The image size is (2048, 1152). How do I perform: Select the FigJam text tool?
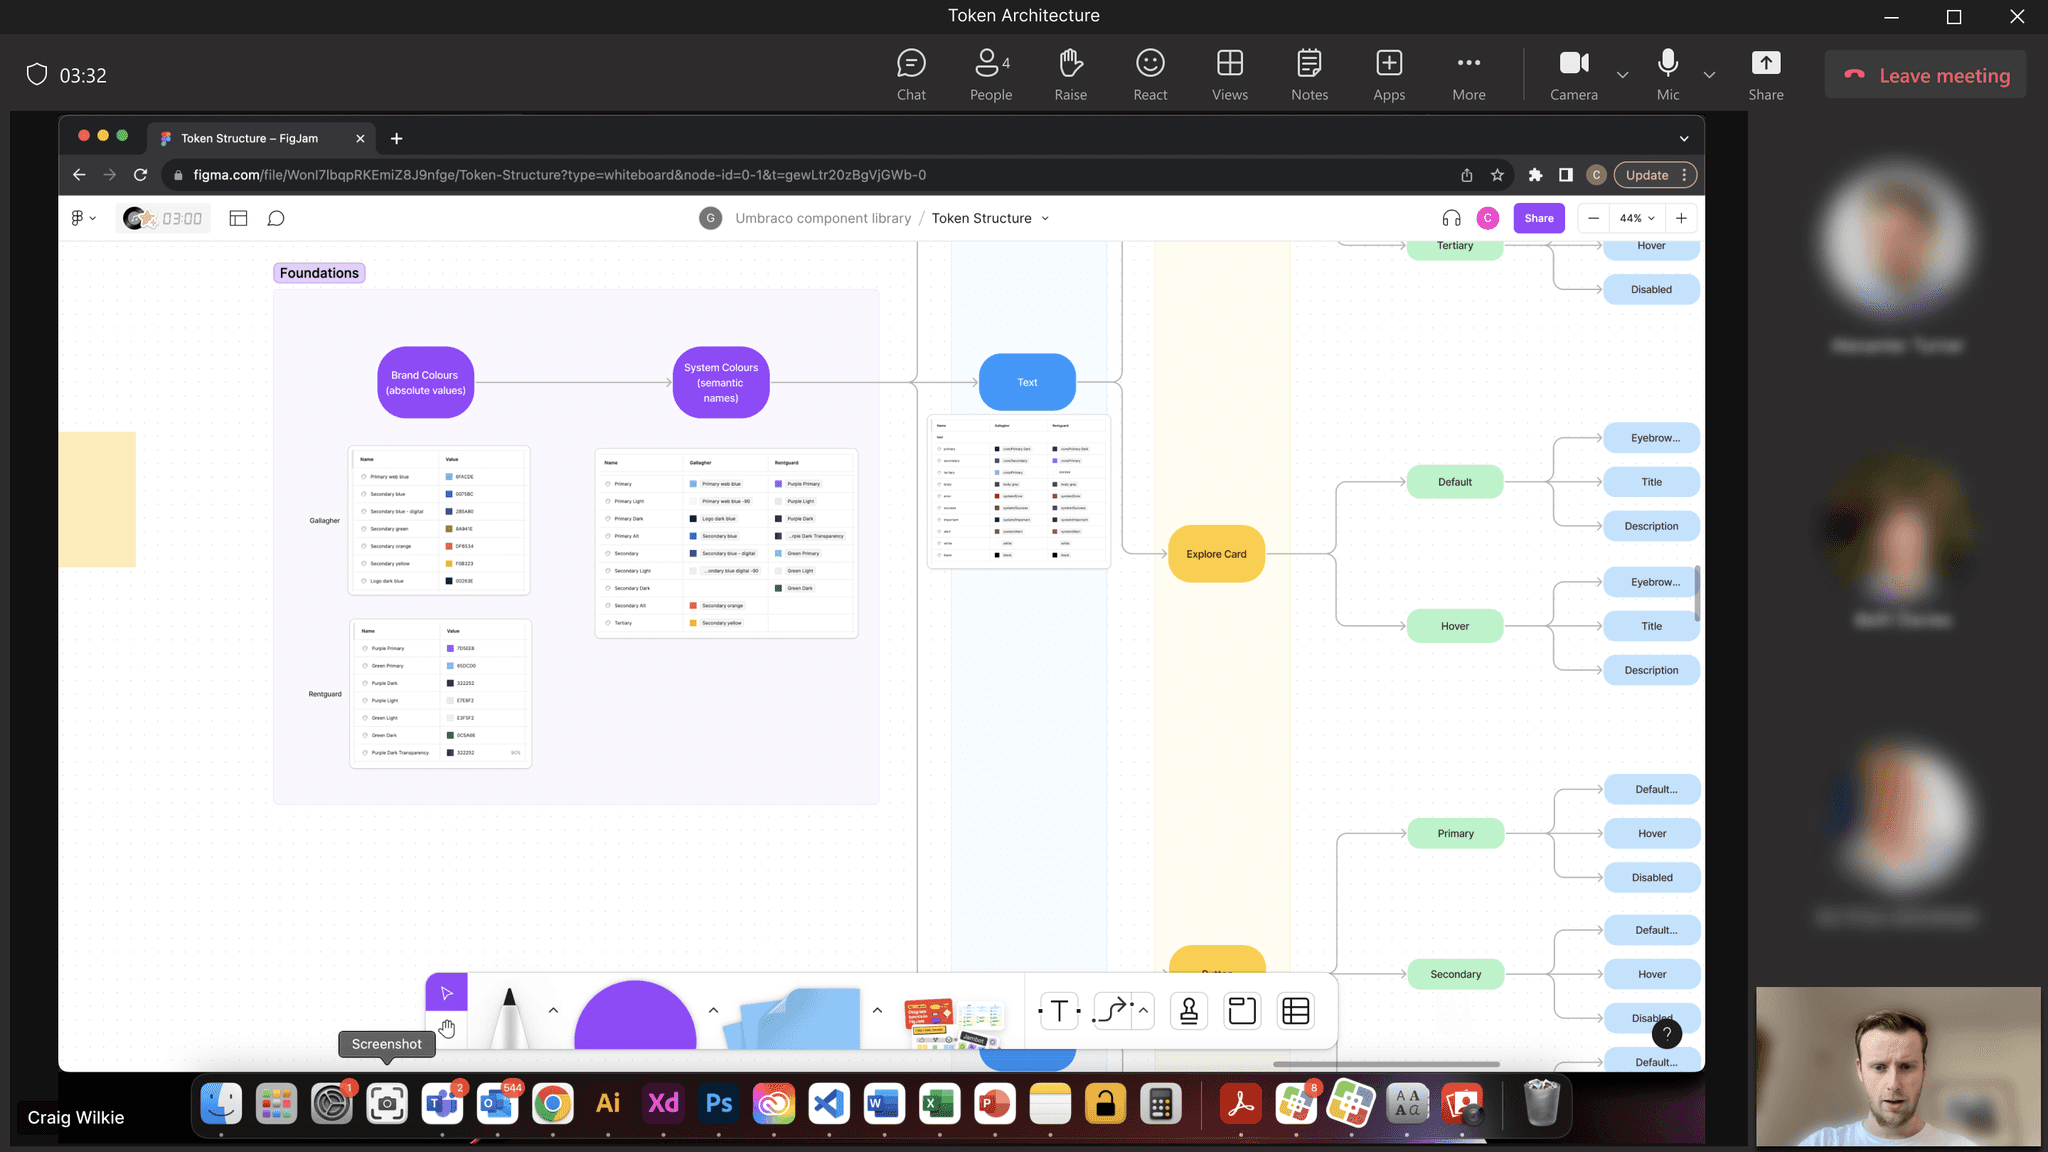click(1059, 1011)
